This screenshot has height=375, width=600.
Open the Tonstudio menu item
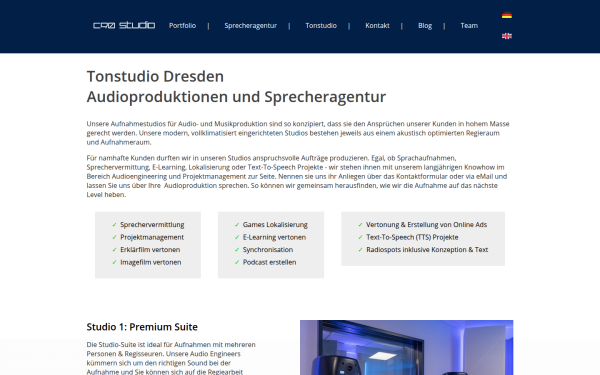click(321, 26)
